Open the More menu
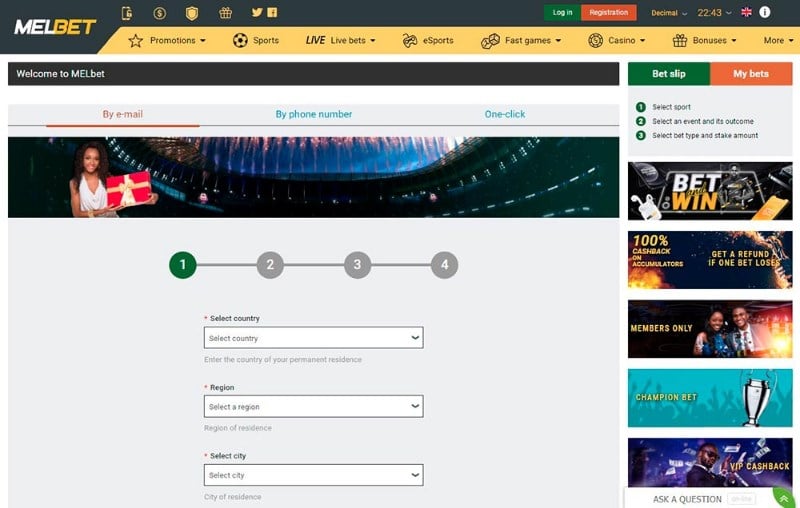Viewport: 800px width, 508px height. tap(779, 40)
